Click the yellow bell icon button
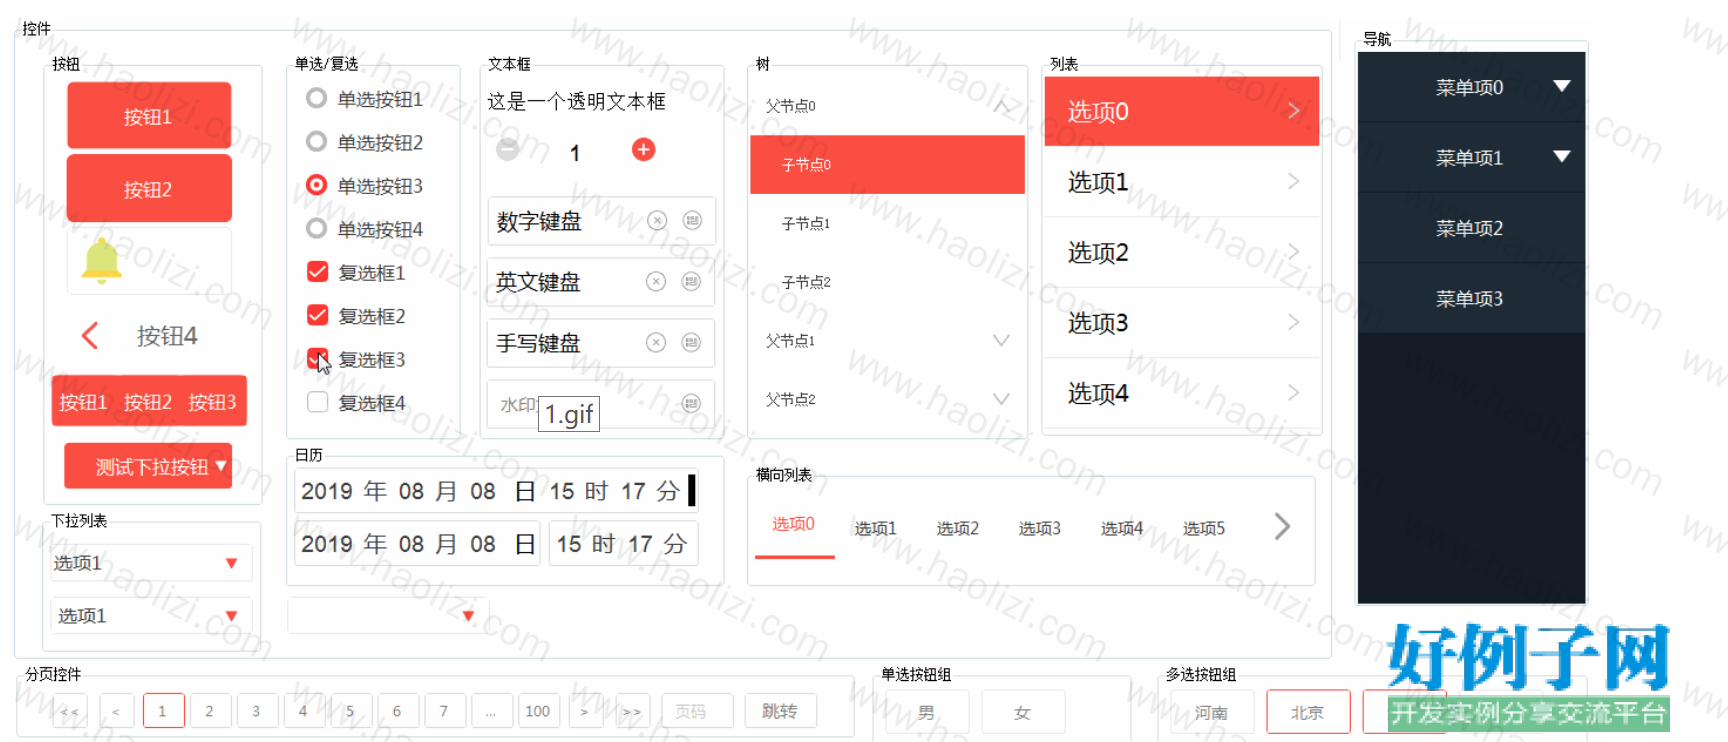The image size is (1728, 742). pyautogui.click(x=102, y=262)
